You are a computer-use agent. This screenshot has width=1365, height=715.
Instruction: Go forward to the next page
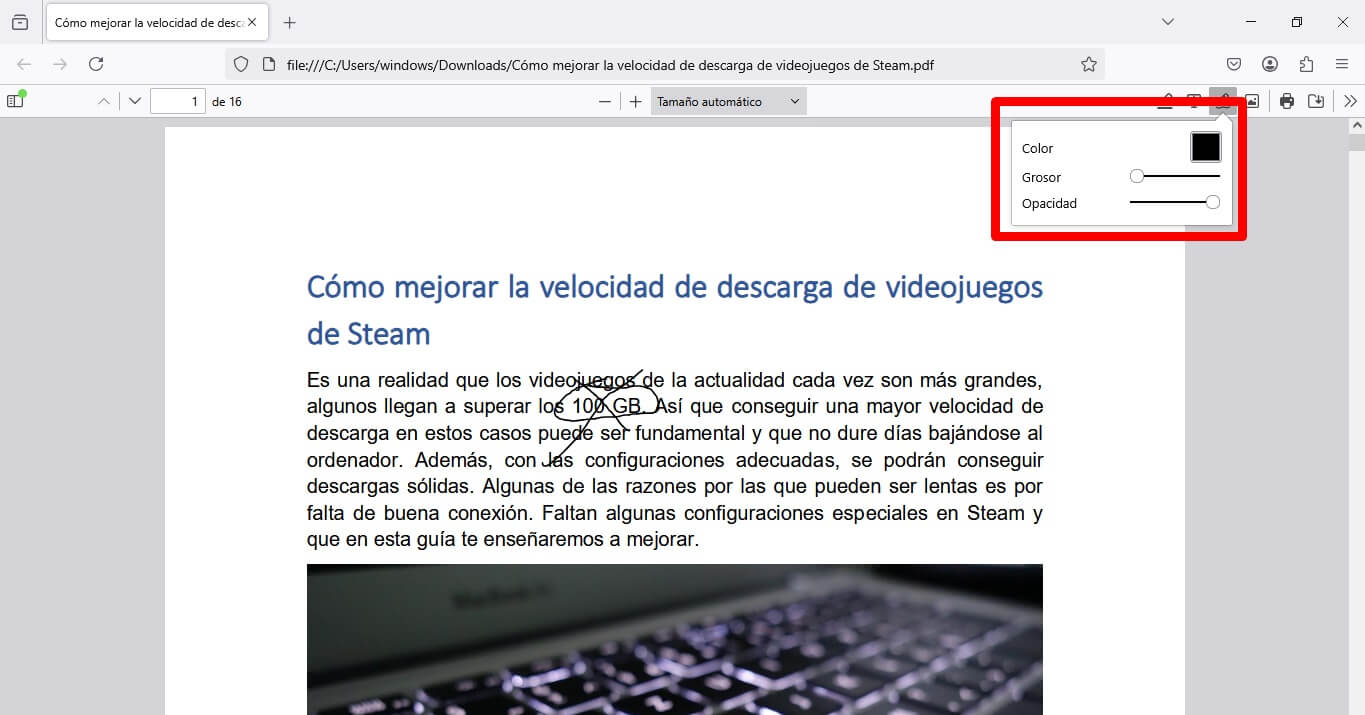tap(60, 64)
